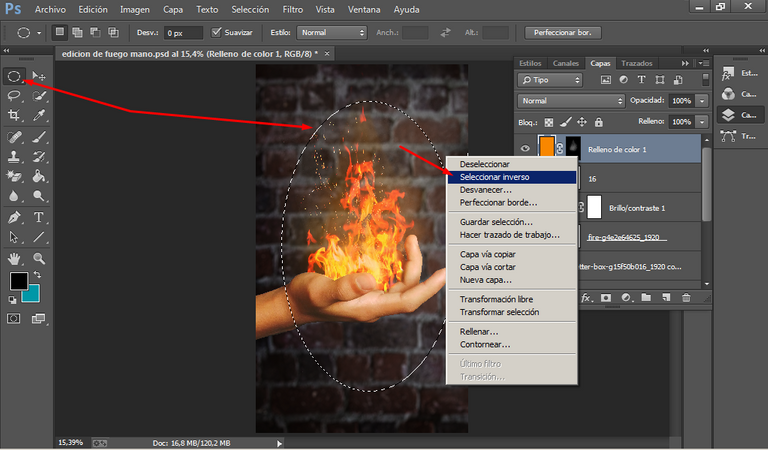
Task: Select the Clone Stamp tool
Action: click(x=14, y=157)
